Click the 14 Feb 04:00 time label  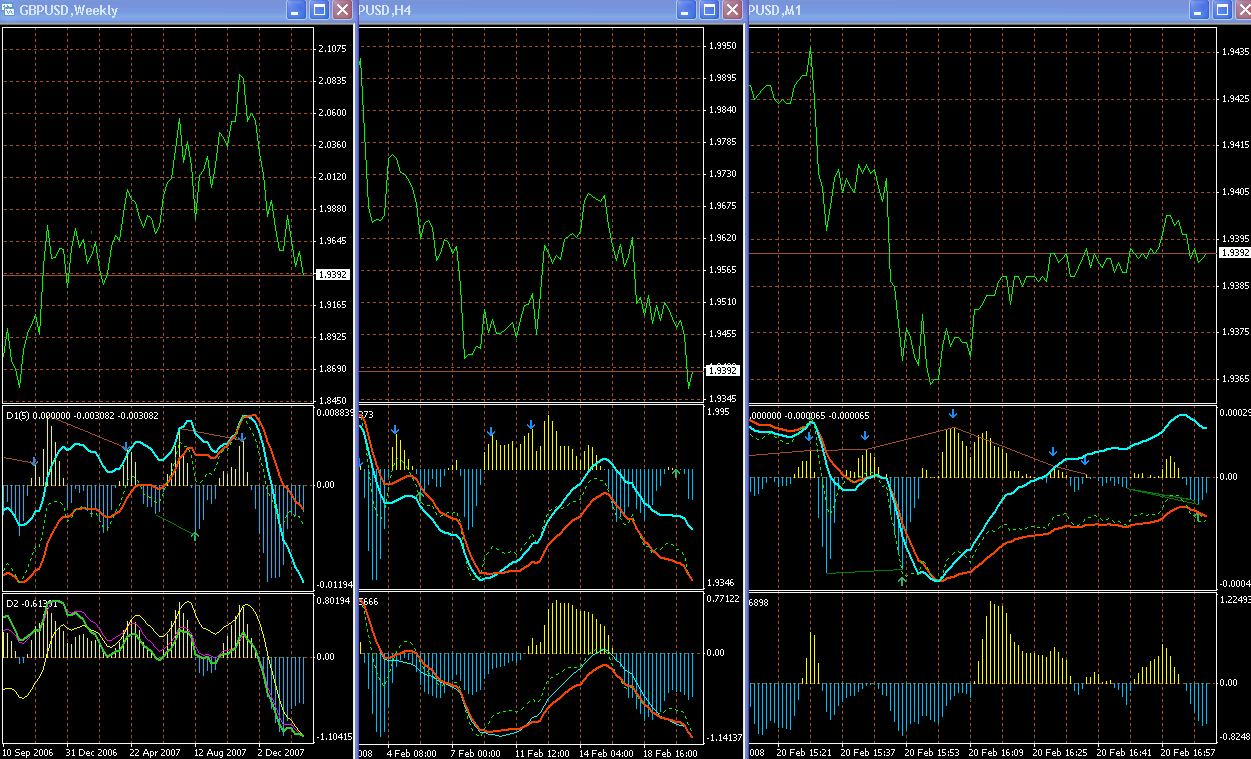coord(606,751)
